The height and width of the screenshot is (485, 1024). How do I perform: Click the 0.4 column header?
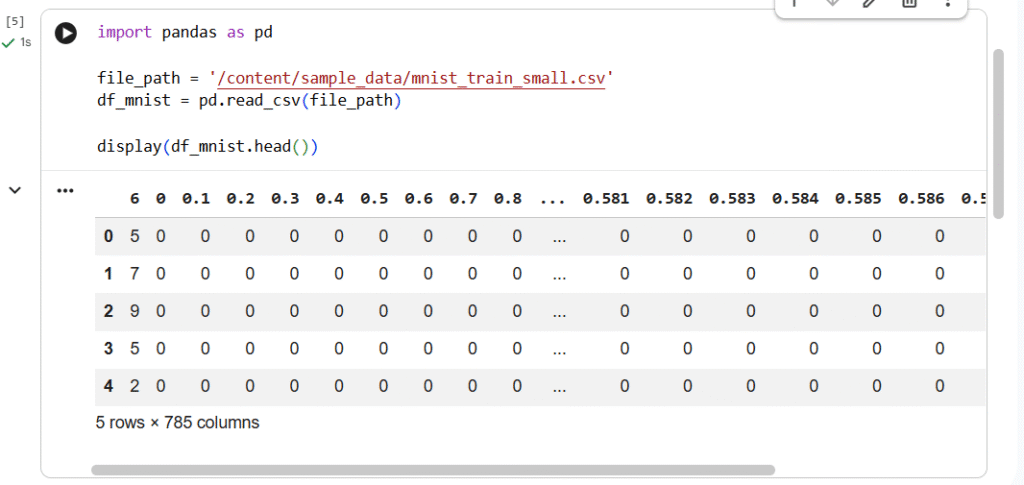click(329, 199)
